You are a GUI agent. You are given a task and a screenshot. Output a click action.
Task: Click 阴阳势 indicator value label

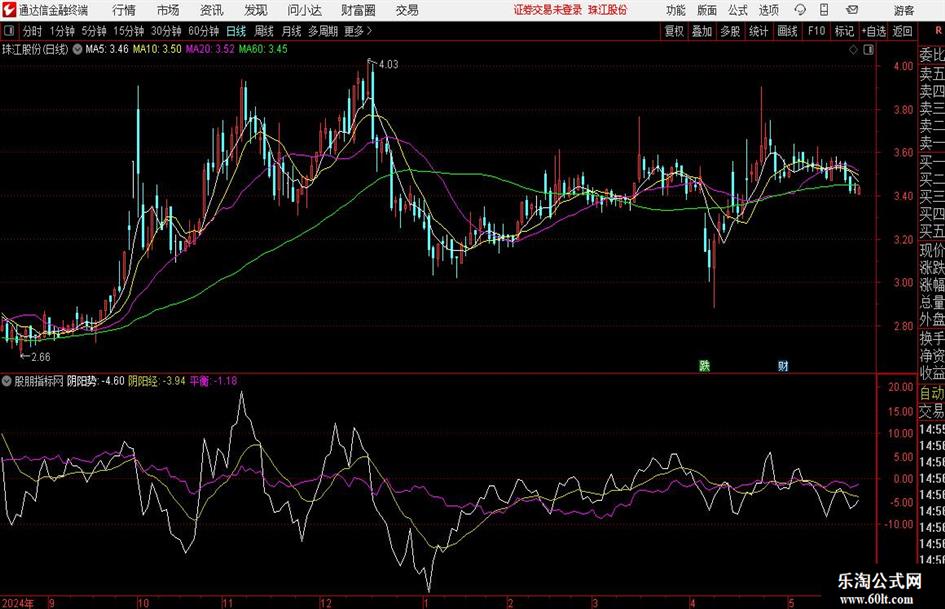coord(95,381)
